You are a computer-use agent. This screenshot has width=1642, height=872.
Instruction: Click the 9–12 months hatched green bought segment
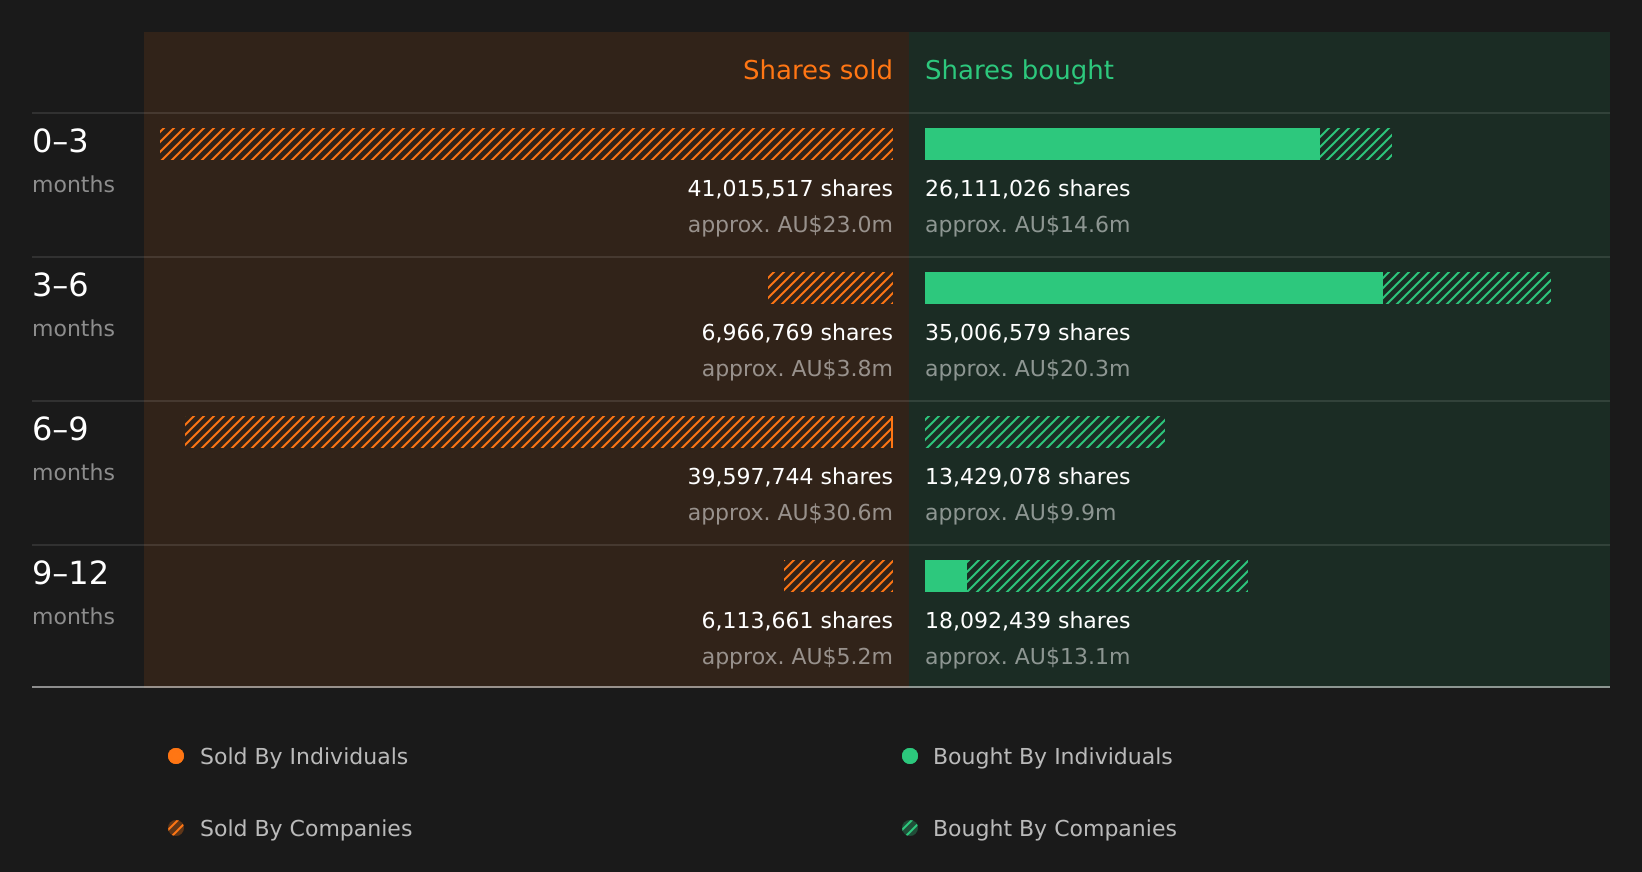pyautogui.click(x=1107, y=576)
